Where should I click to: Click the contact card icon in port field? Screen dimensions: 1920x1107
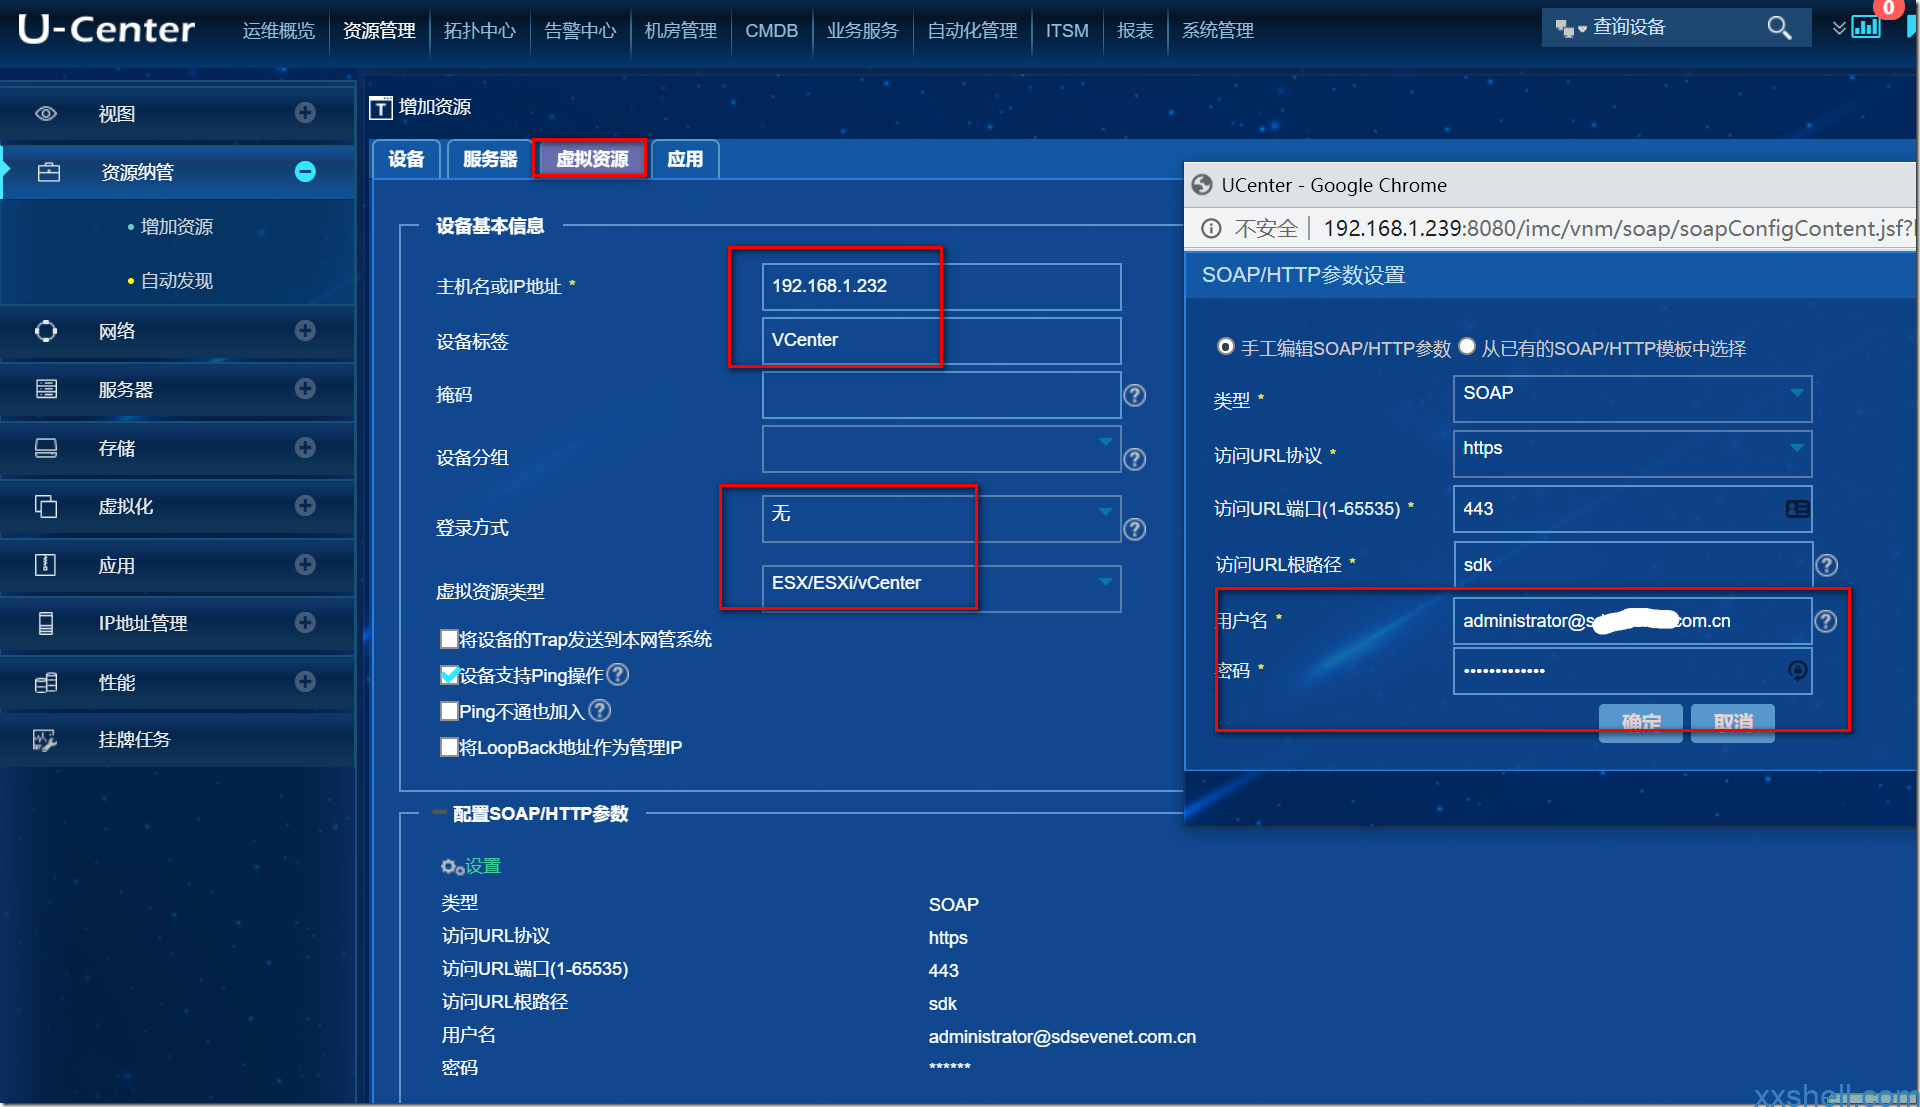[1797, 509]
